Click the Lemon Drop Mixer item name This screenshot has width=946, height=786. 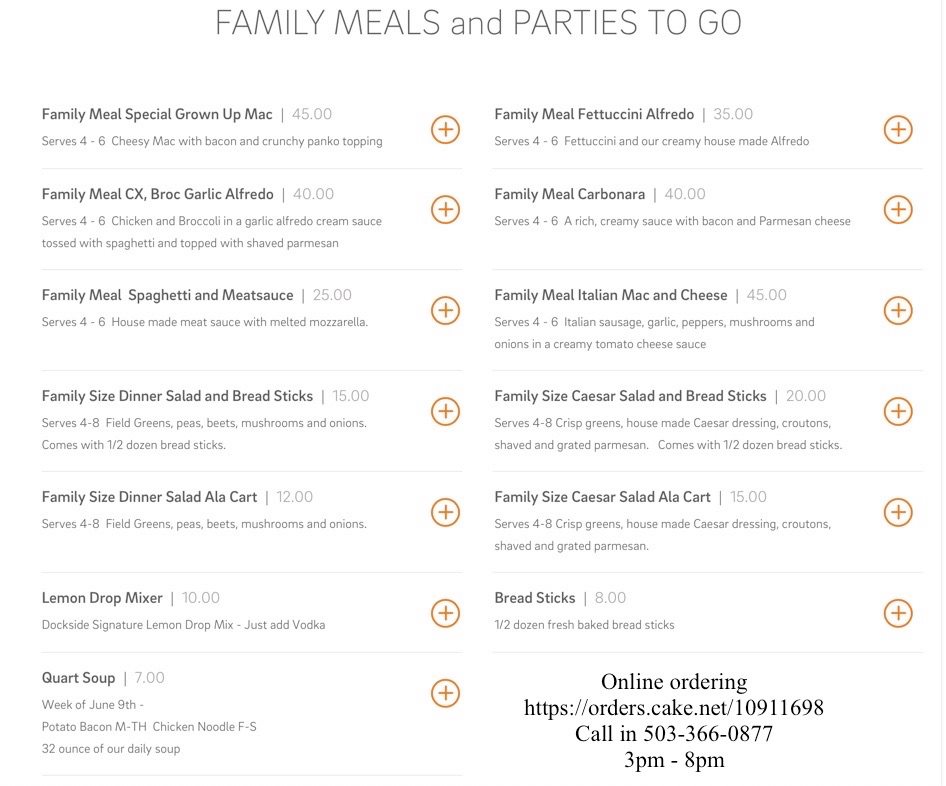102,598
